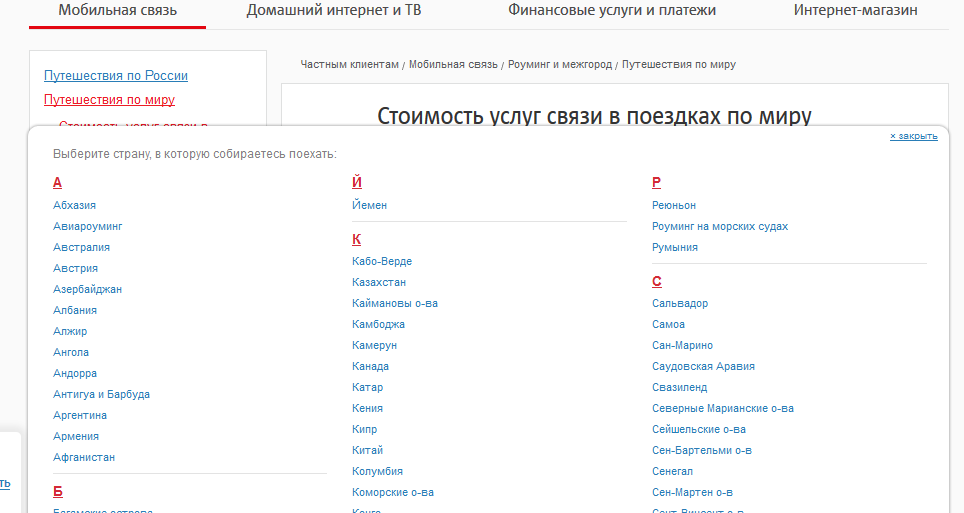This screenshot has width=964, height=513.
Task: Jump to letter К section heading
Action: tap(357, 239)
